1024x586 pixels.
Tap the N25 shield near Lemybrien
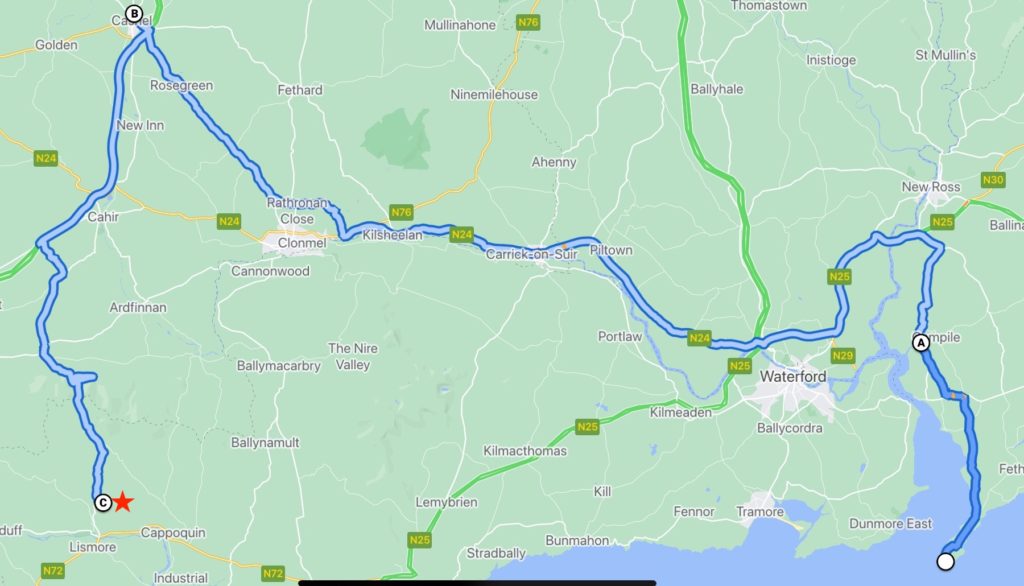tap(419, 540)
